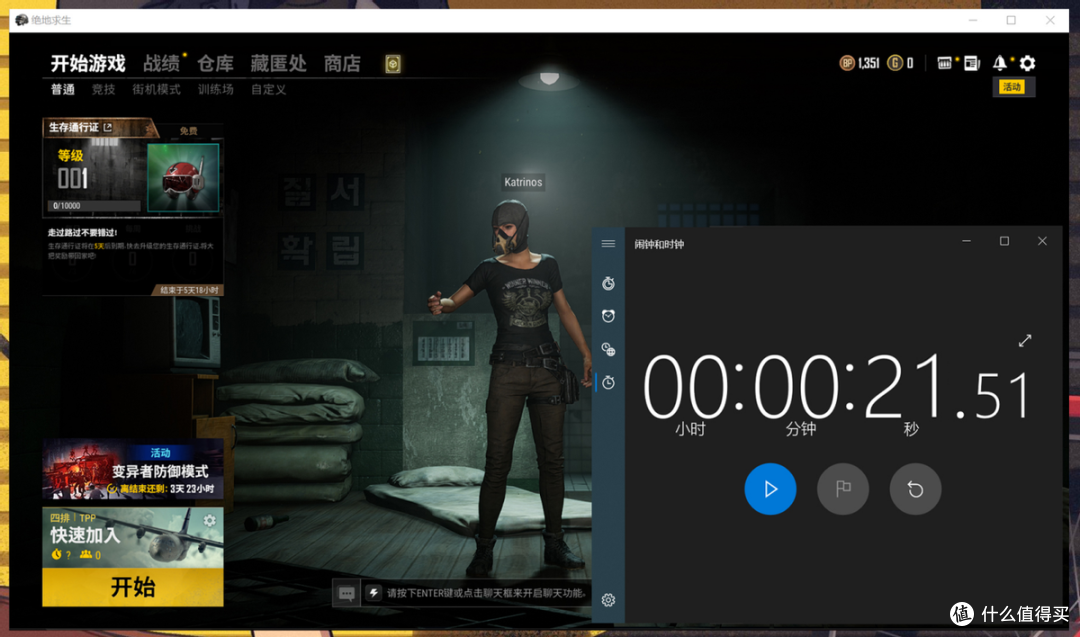The width and height of the screenshot is (1080, 637).
Task: Open the game settings gear icon
Action: (x=1027, y=63)
